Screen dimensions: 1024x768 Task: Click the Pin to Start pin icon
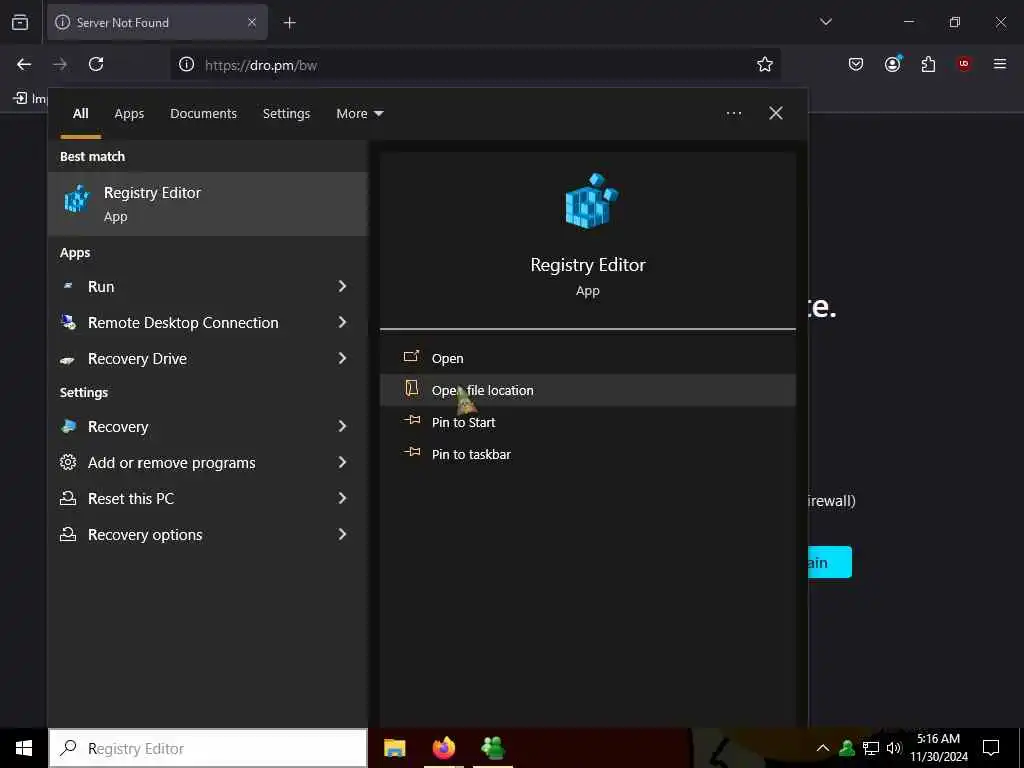[412, 421]
